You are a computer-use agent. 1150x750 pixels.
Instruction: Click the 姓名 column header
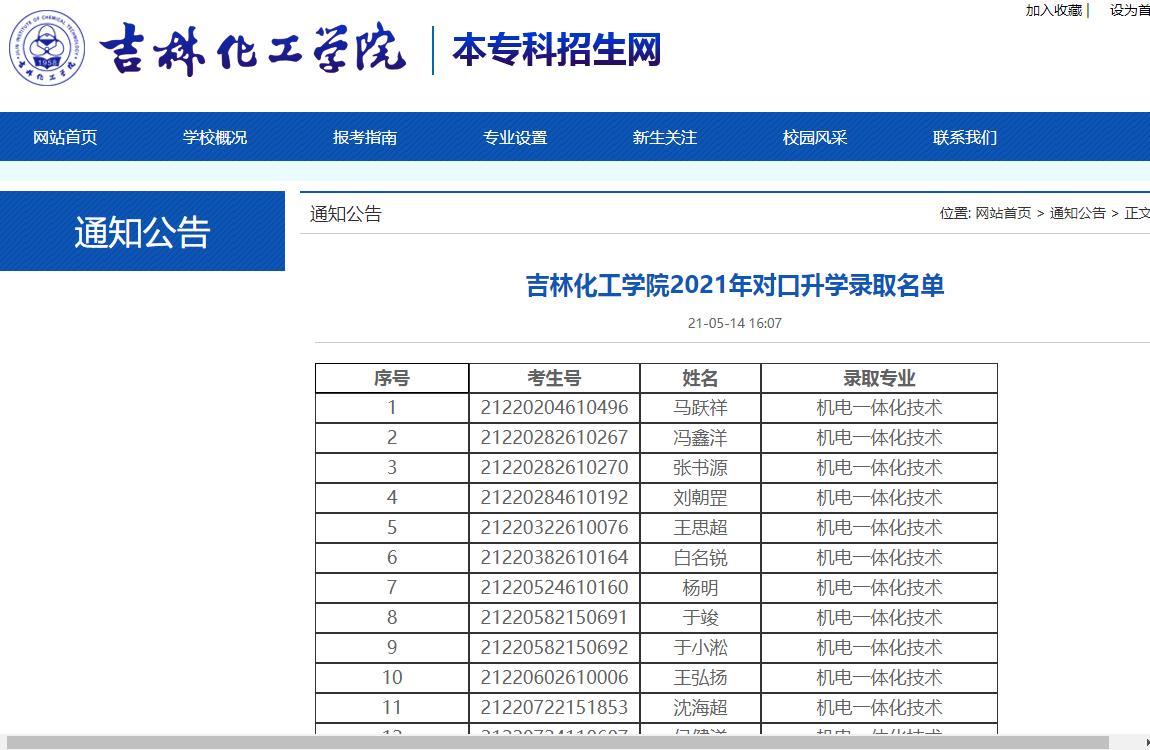700,378
